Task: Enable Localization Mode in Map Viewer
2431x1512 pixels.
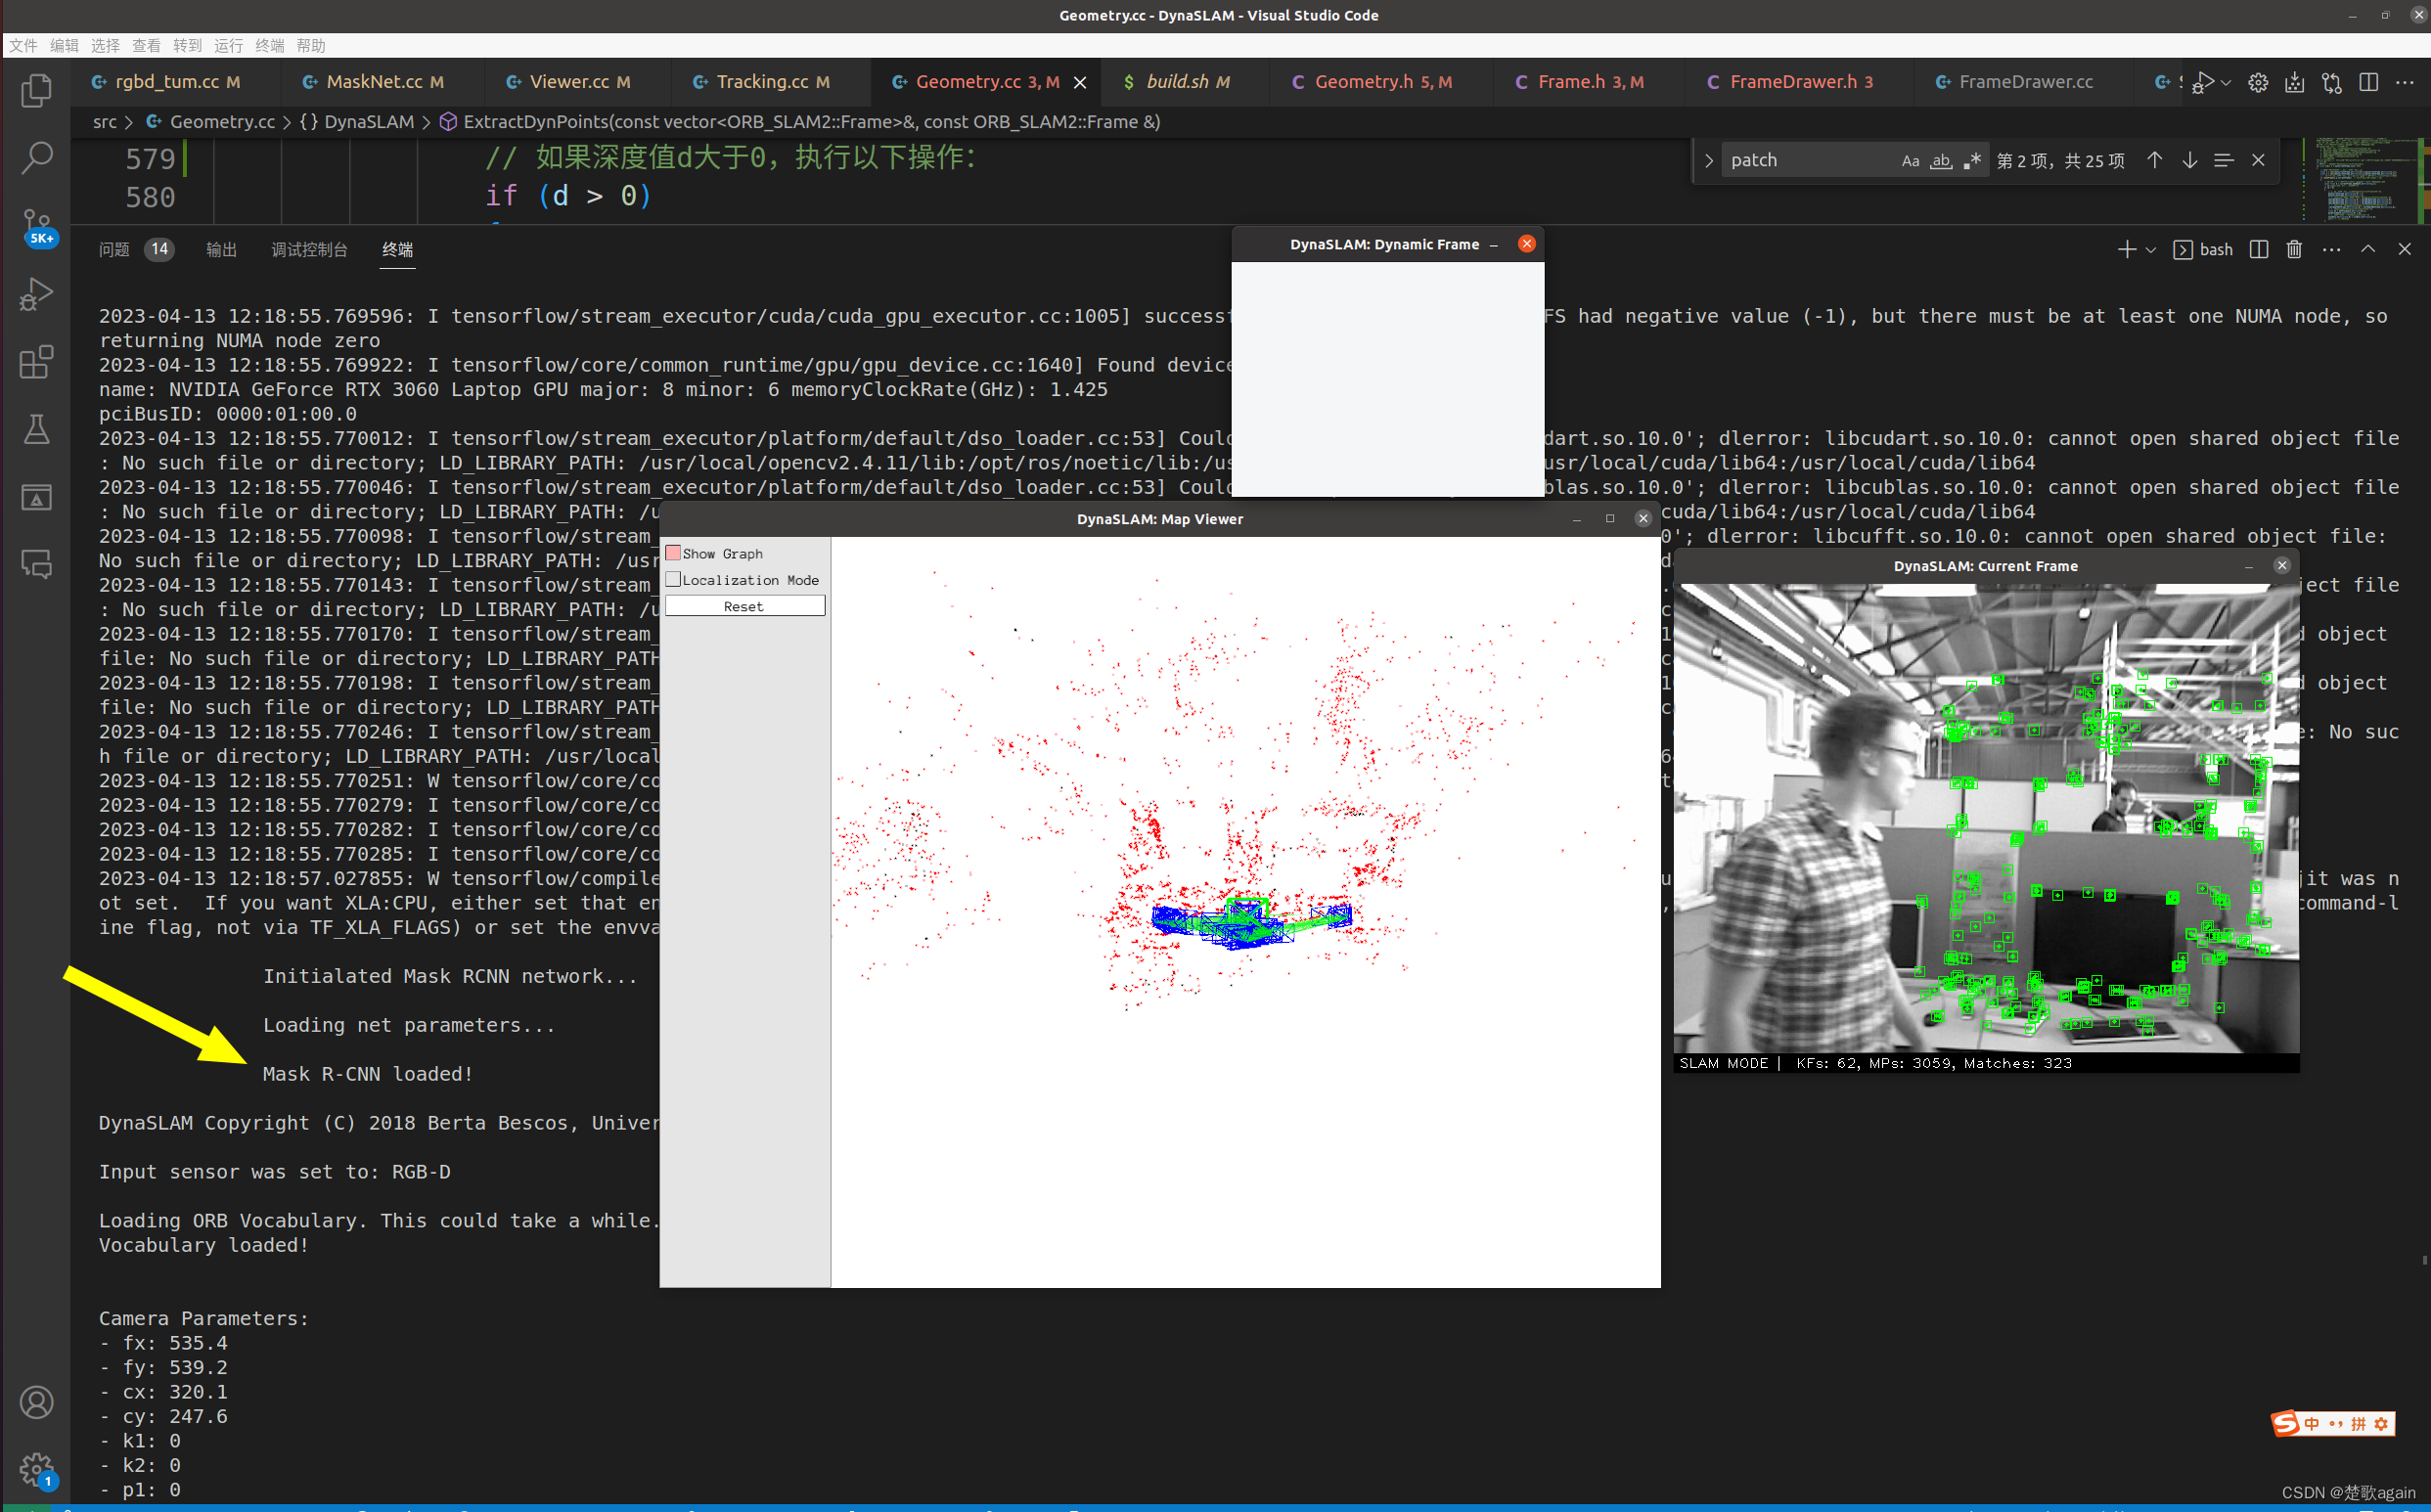Action: (675, 579)
